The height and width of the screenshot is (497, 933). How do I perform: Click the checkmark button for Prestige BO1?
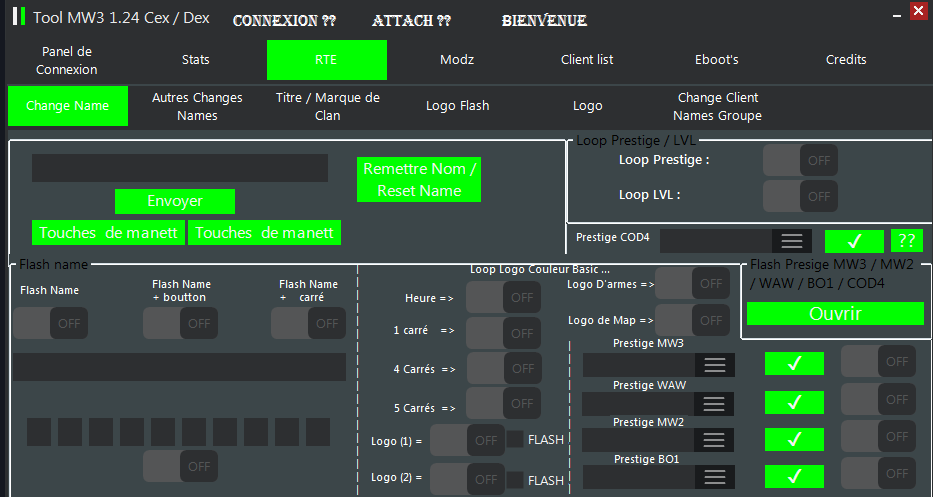(x=794, y=476)
